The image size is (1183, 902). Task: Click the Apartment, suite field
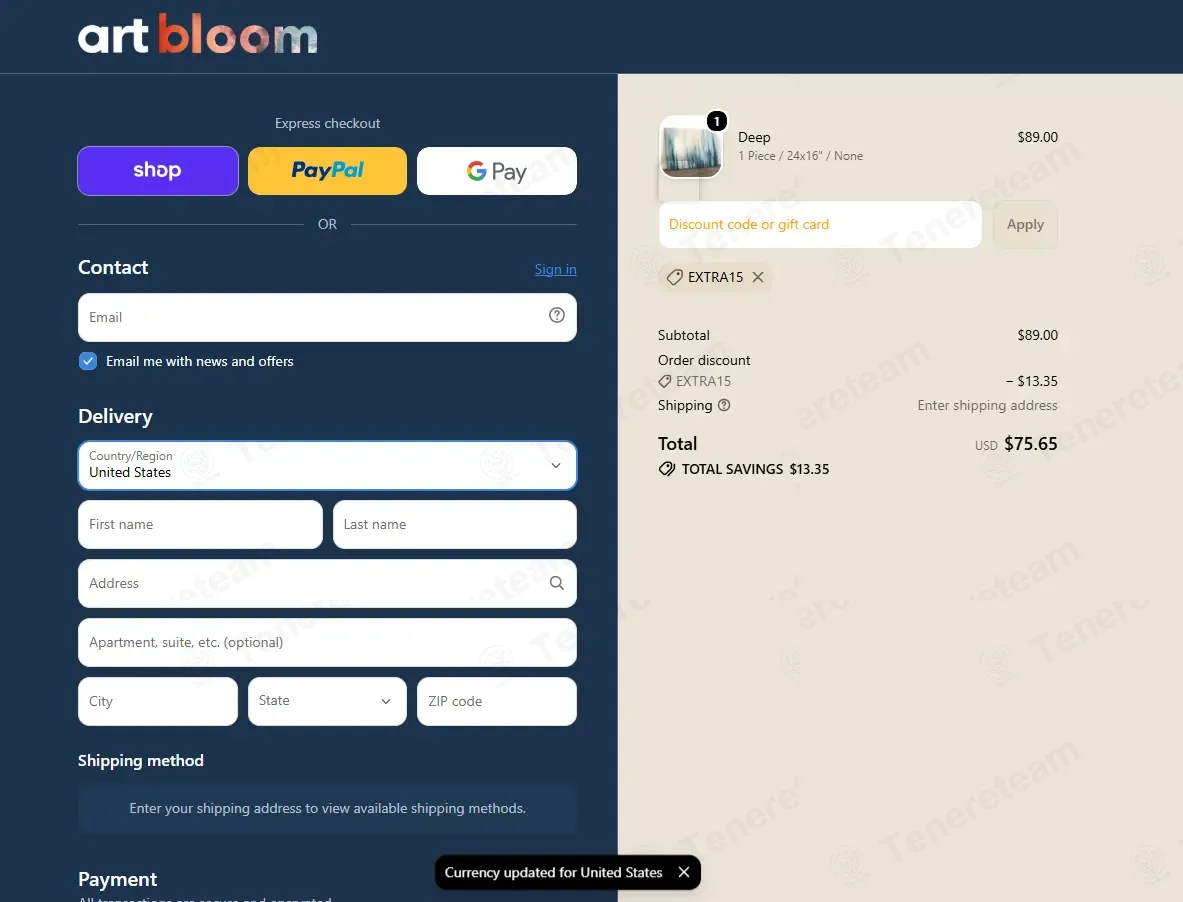point(327,643)
